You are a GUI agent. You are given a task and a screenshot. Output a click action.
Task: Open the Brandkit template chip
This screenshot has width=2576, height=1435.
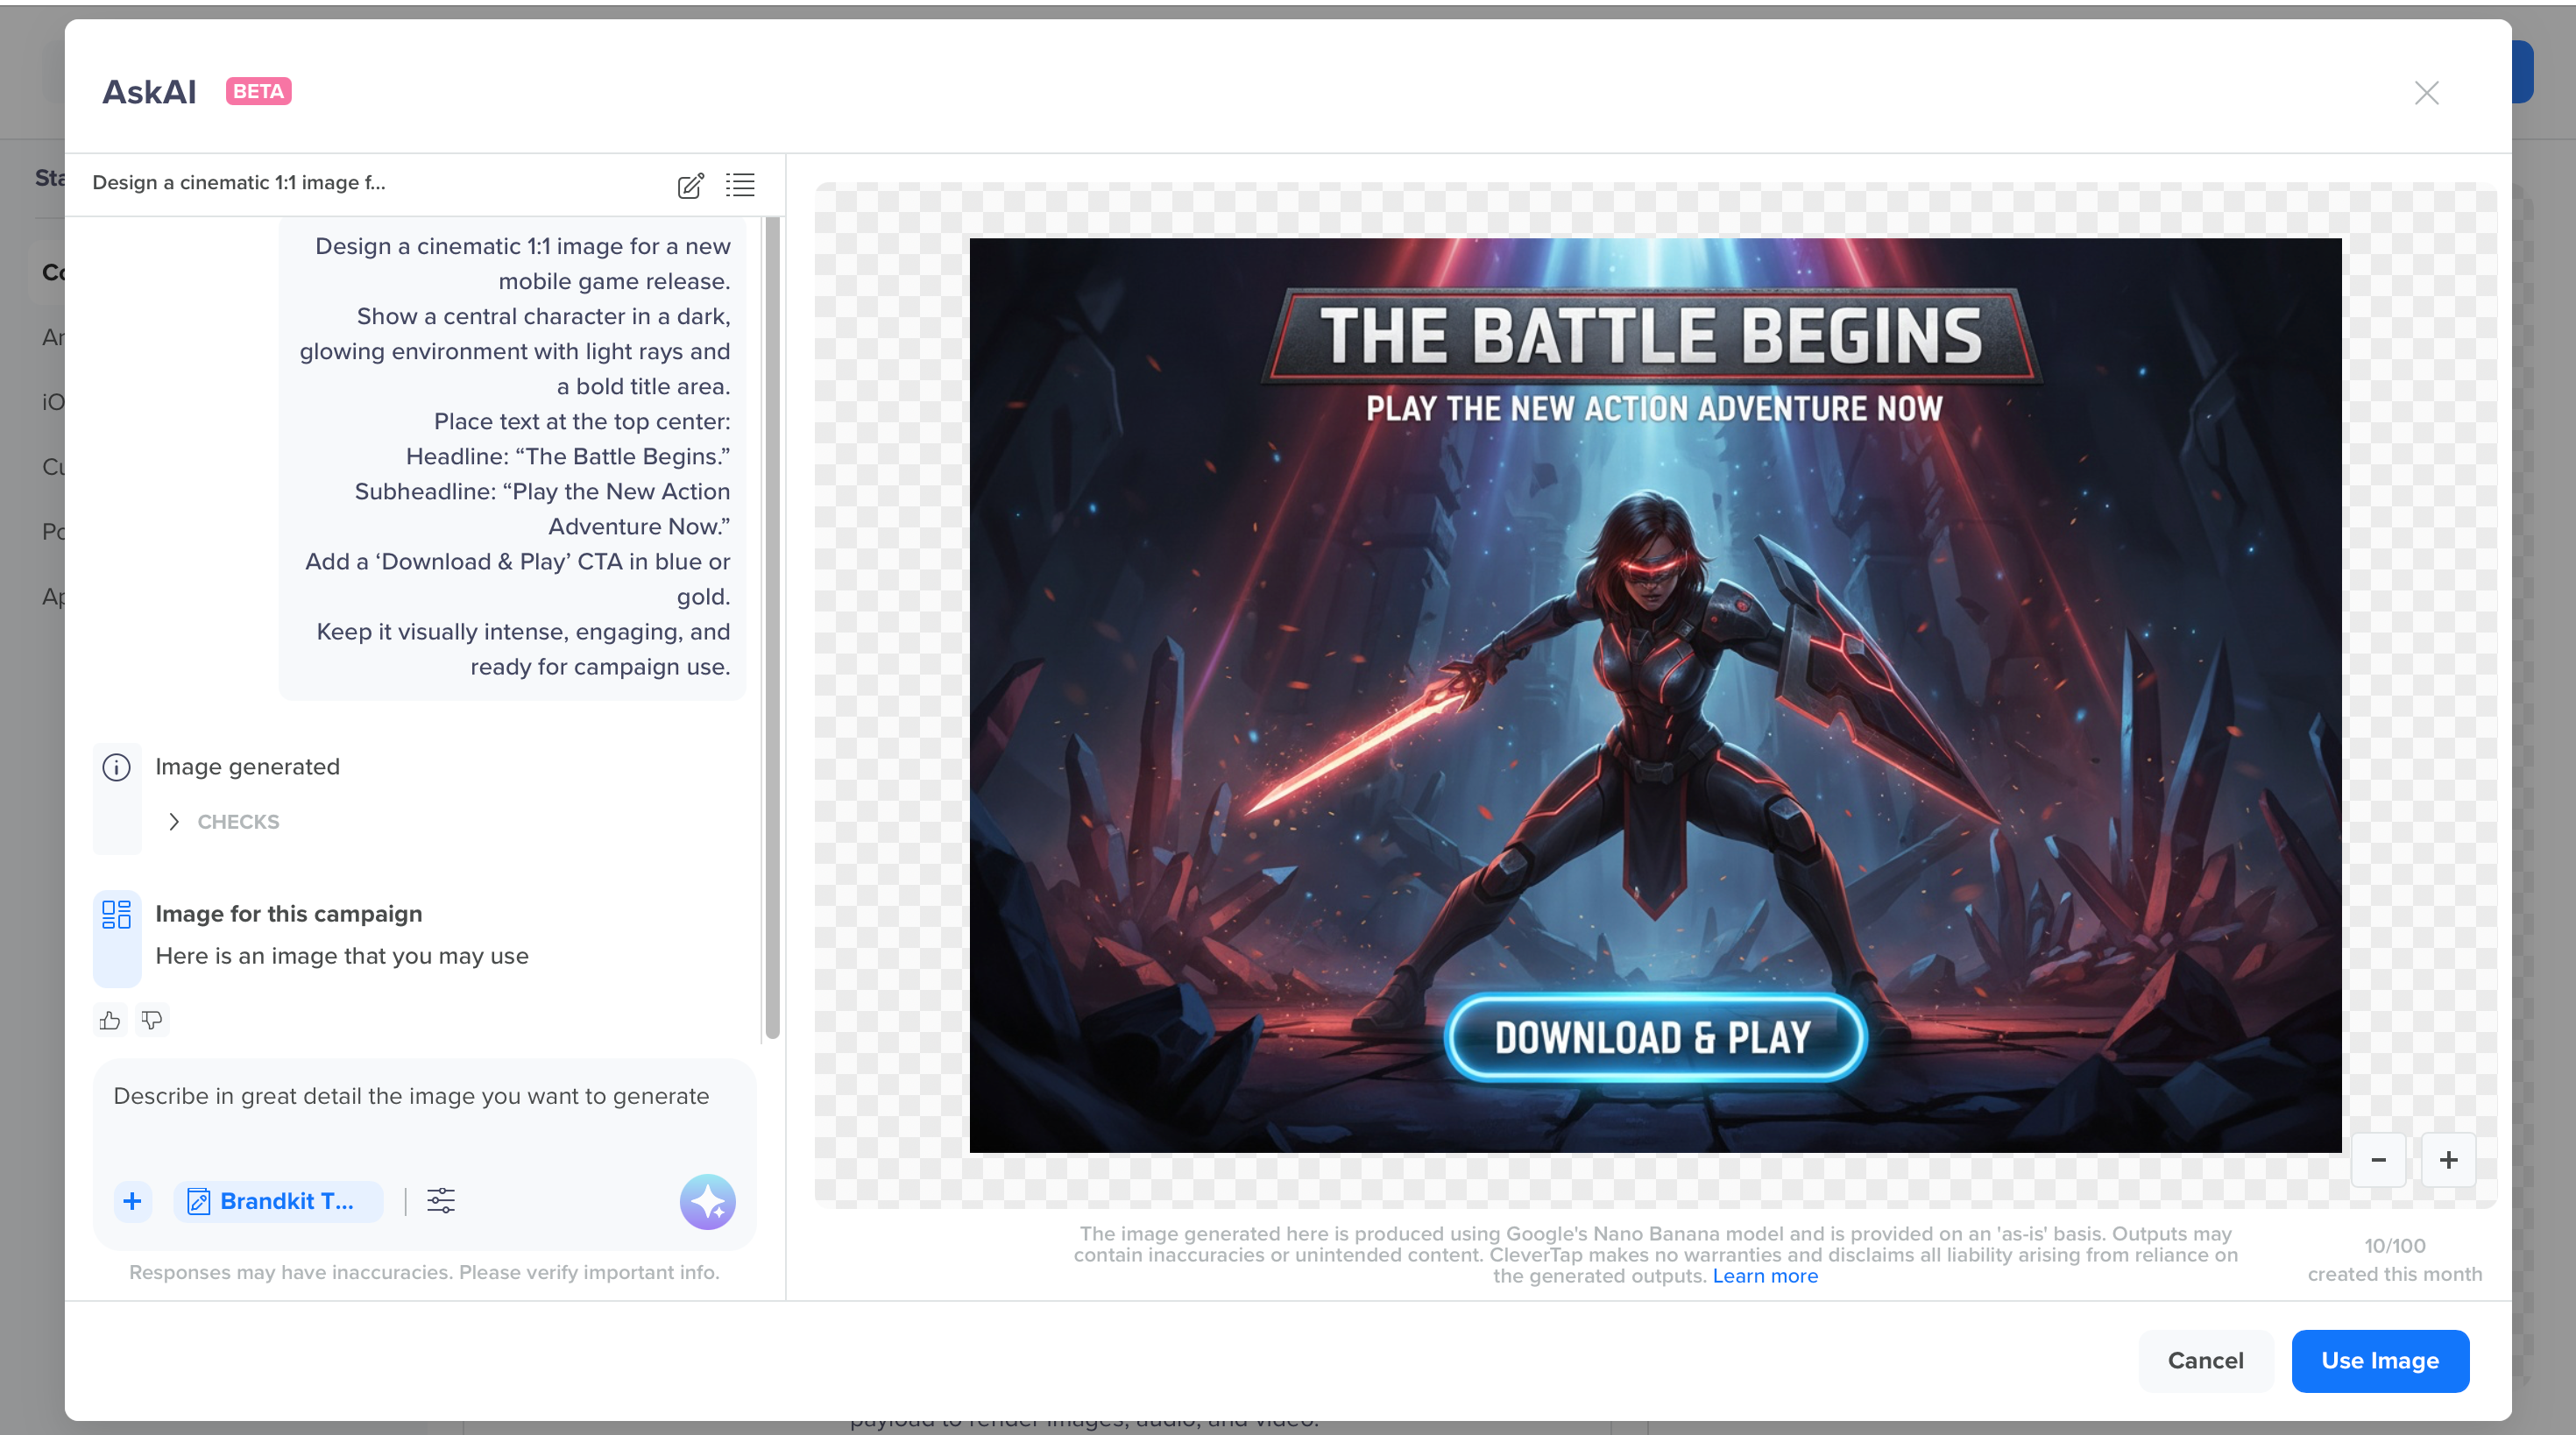277,1201
